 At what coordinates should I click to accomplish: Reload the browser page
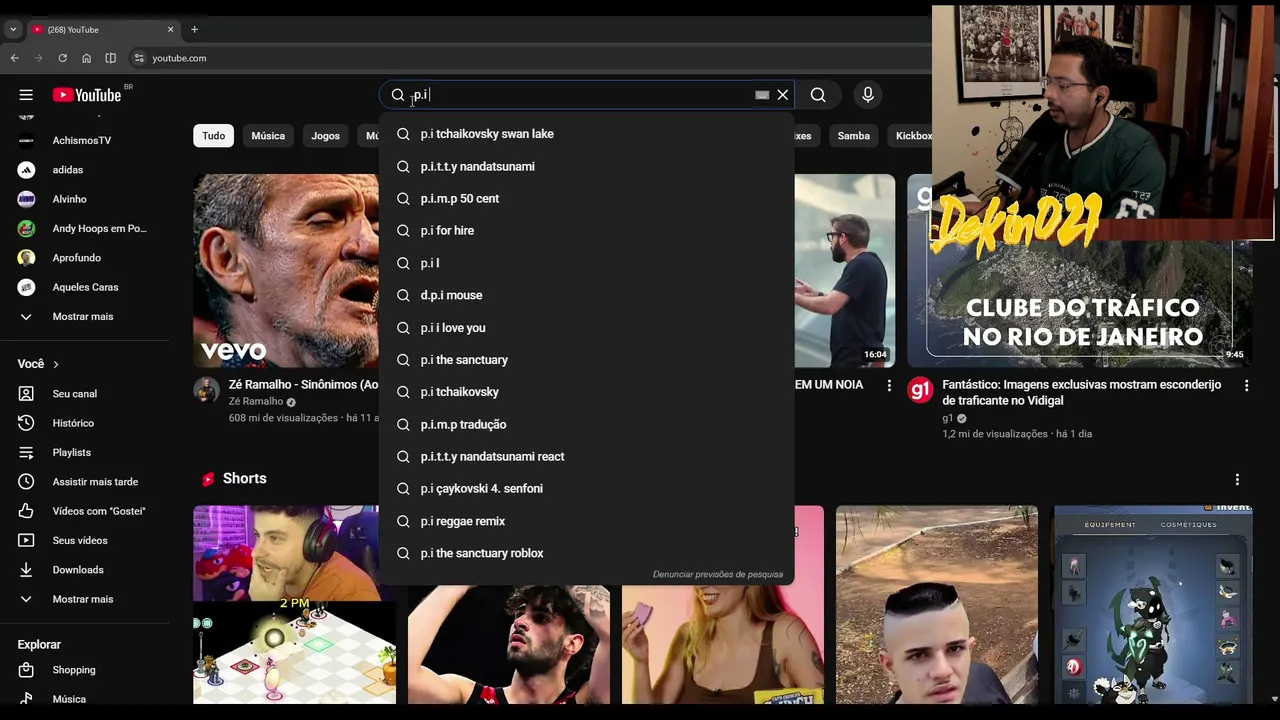tap(62, 58)
